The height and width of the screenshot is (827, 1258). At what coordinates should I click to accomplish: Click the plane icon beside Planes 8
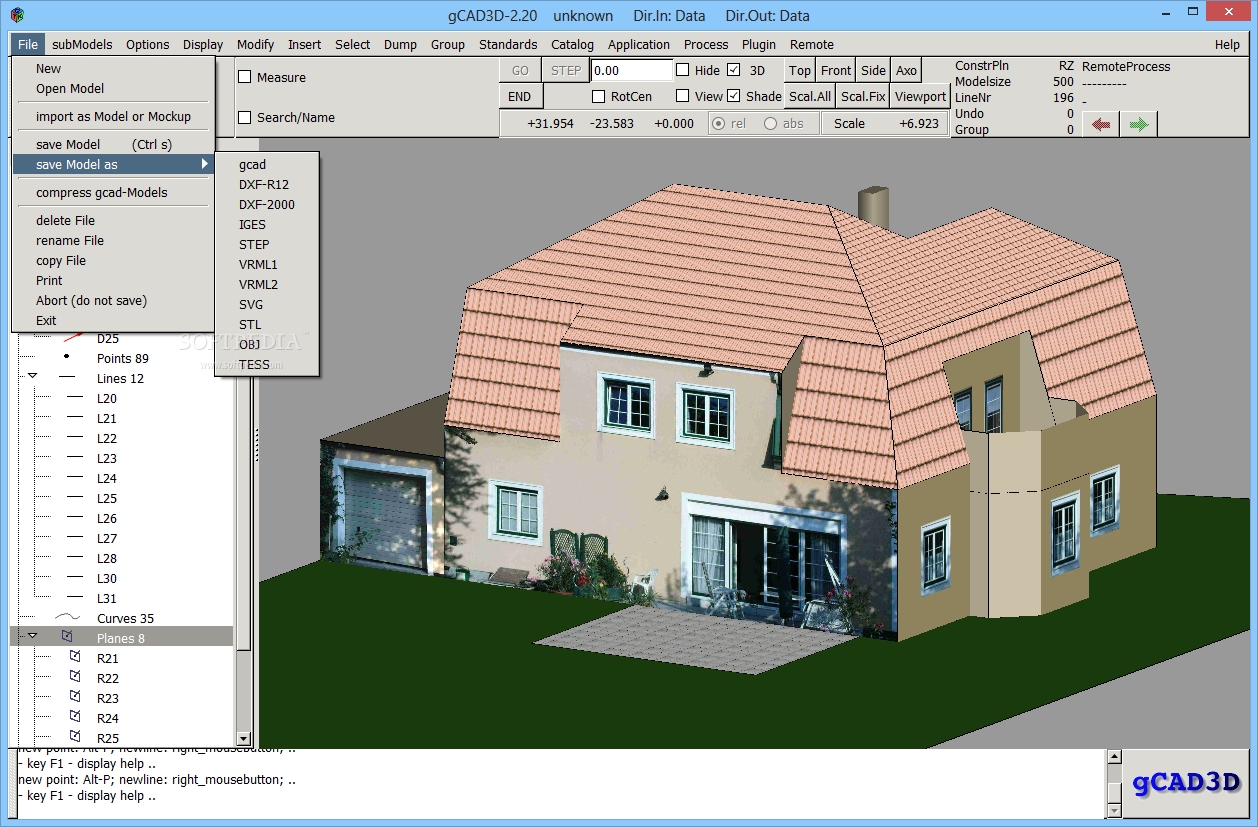coord(67,637)
